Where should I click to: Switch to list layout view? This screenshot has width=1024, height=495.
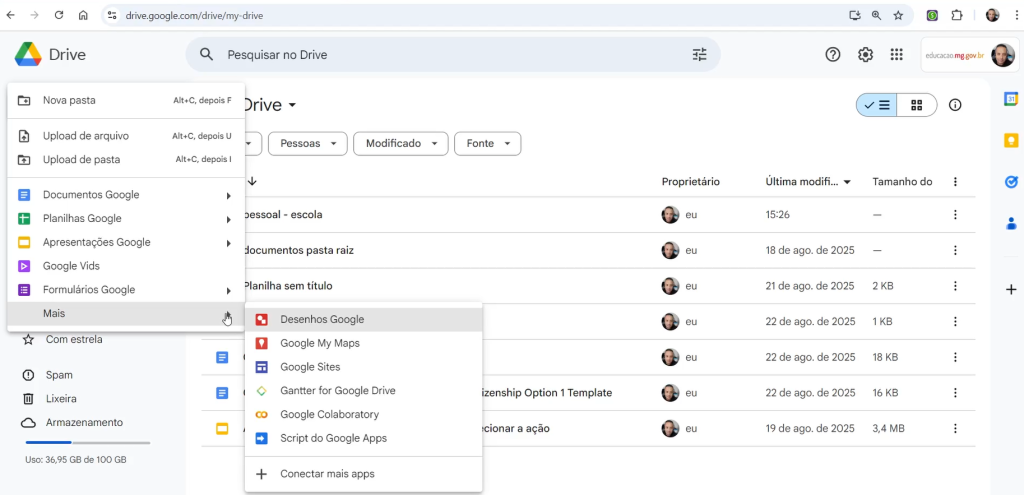coord(877,105)
